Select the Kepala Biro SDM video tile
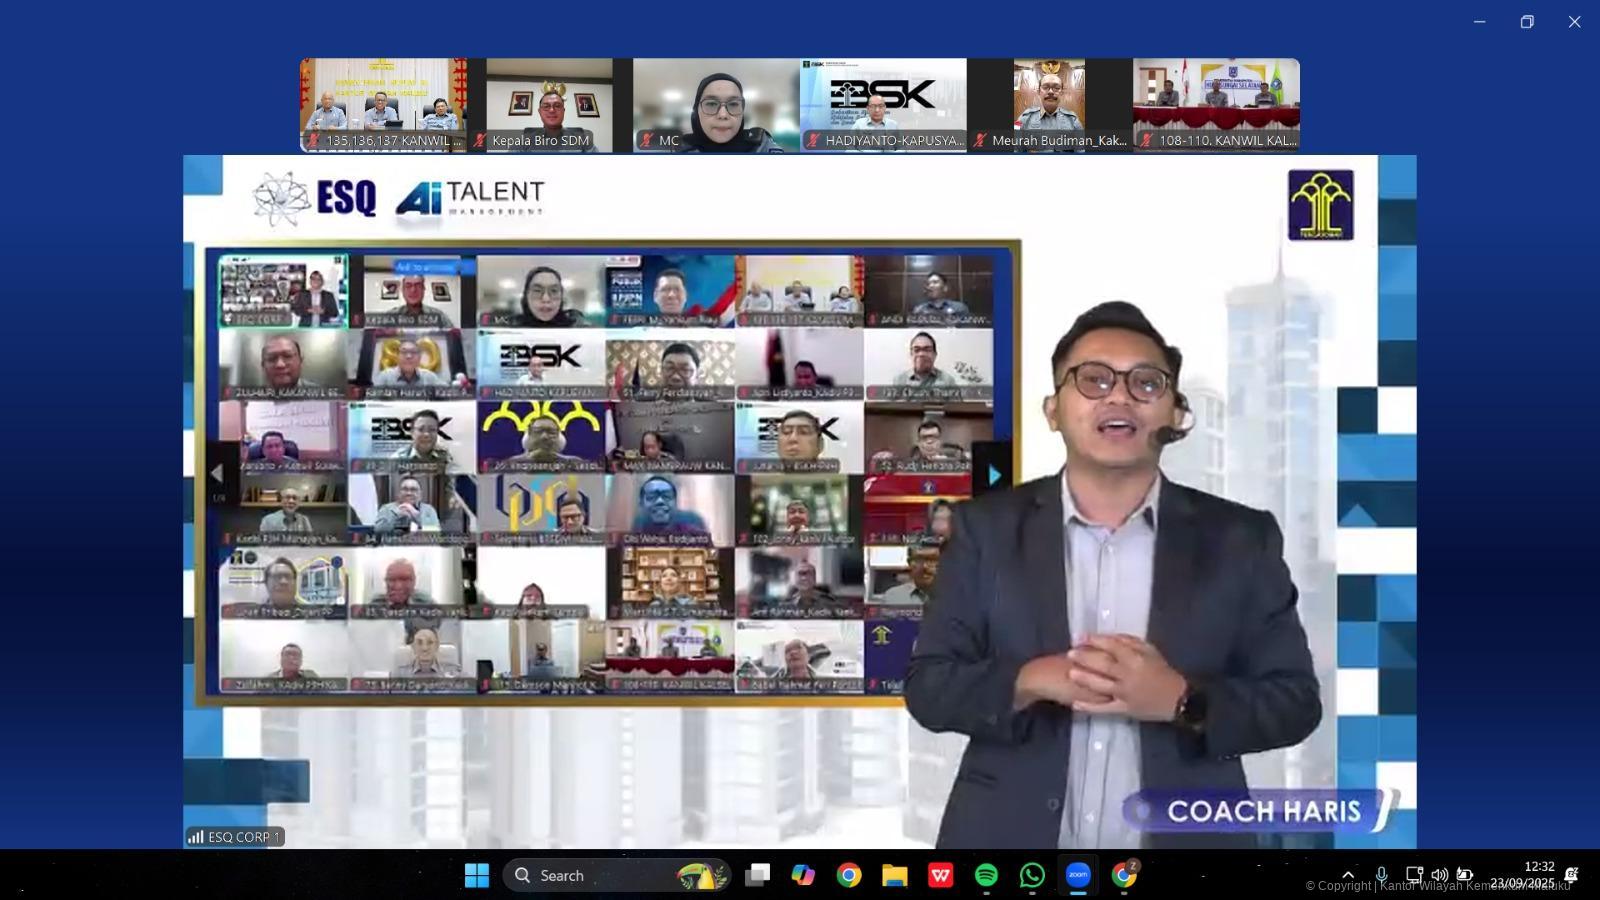Image resolution: width=1600 pixels, height=900 pixels. (x=549, y=105)
